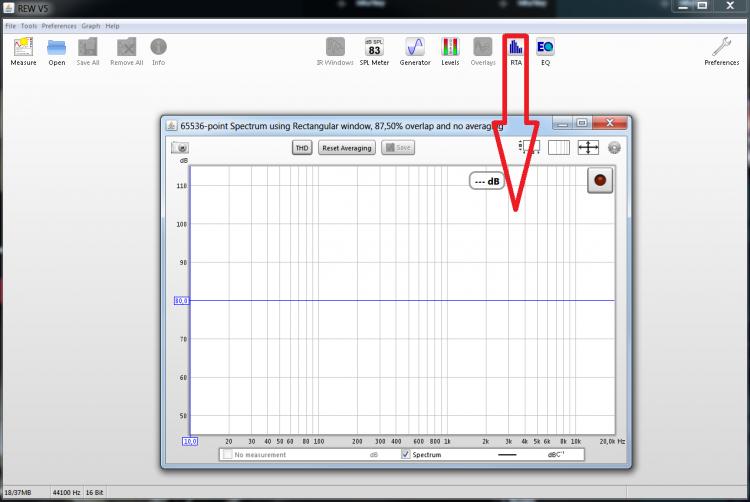Open RTA settings gear icon
This screenshot has width=750, height=502.
point(614,148)
